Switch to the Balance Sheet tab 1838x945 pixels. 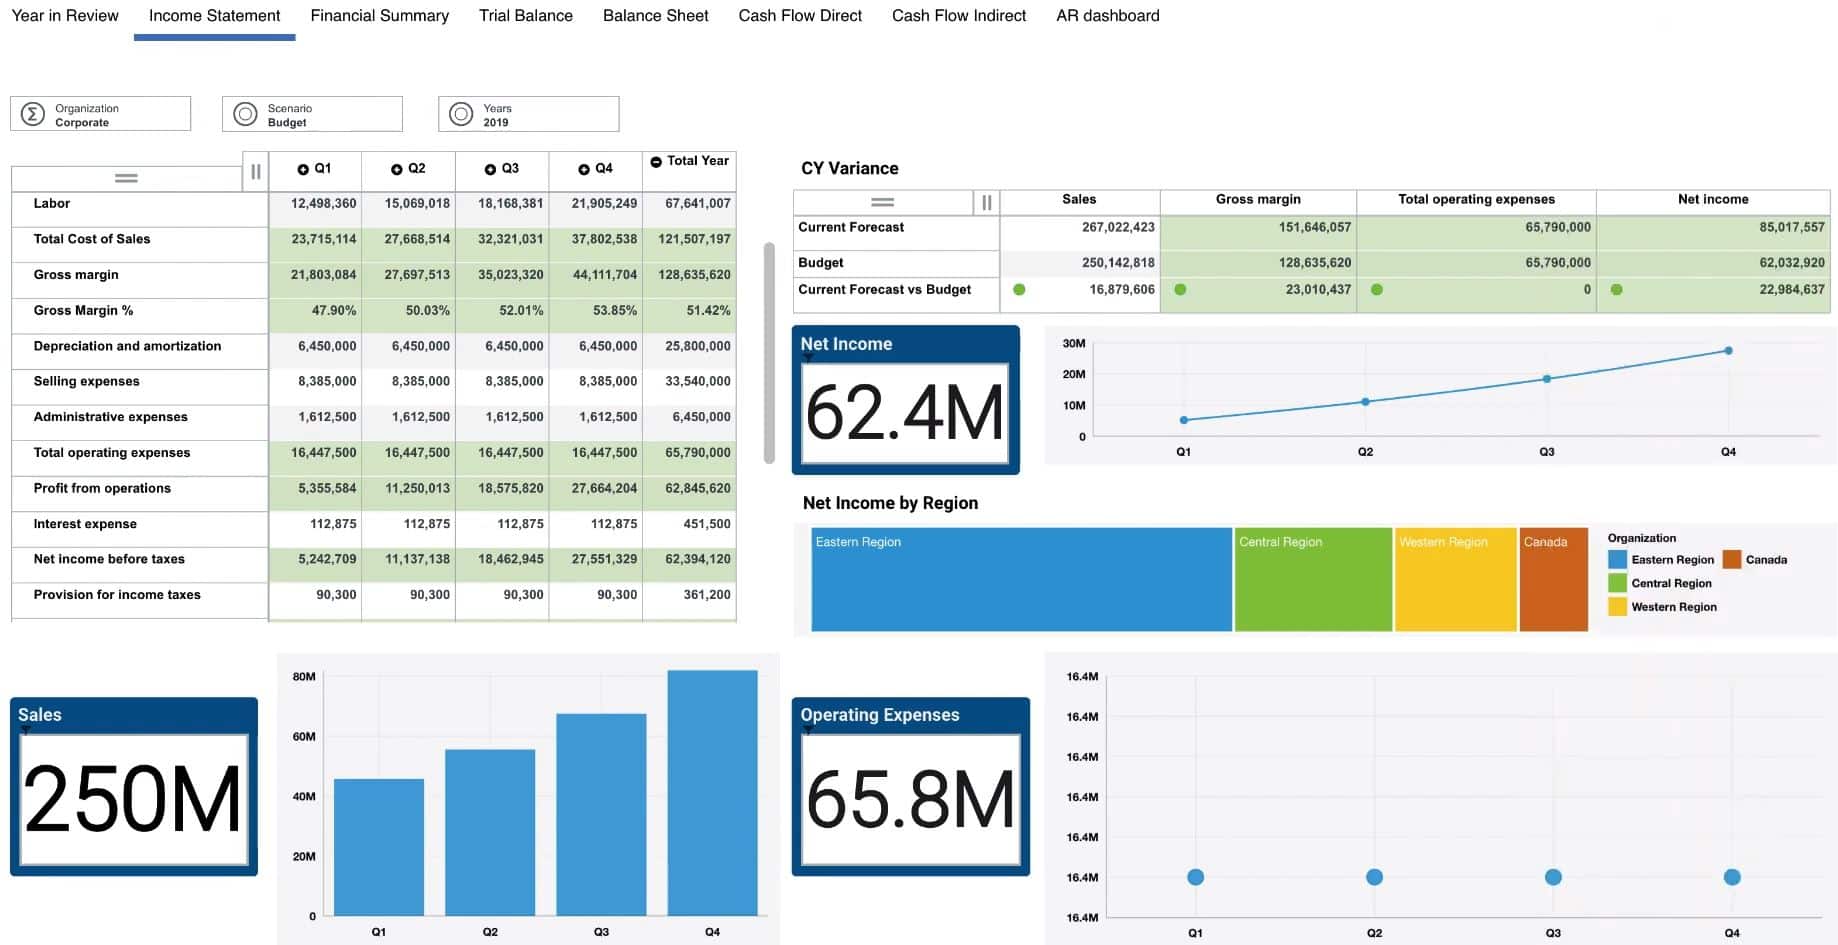pos(655,16)
